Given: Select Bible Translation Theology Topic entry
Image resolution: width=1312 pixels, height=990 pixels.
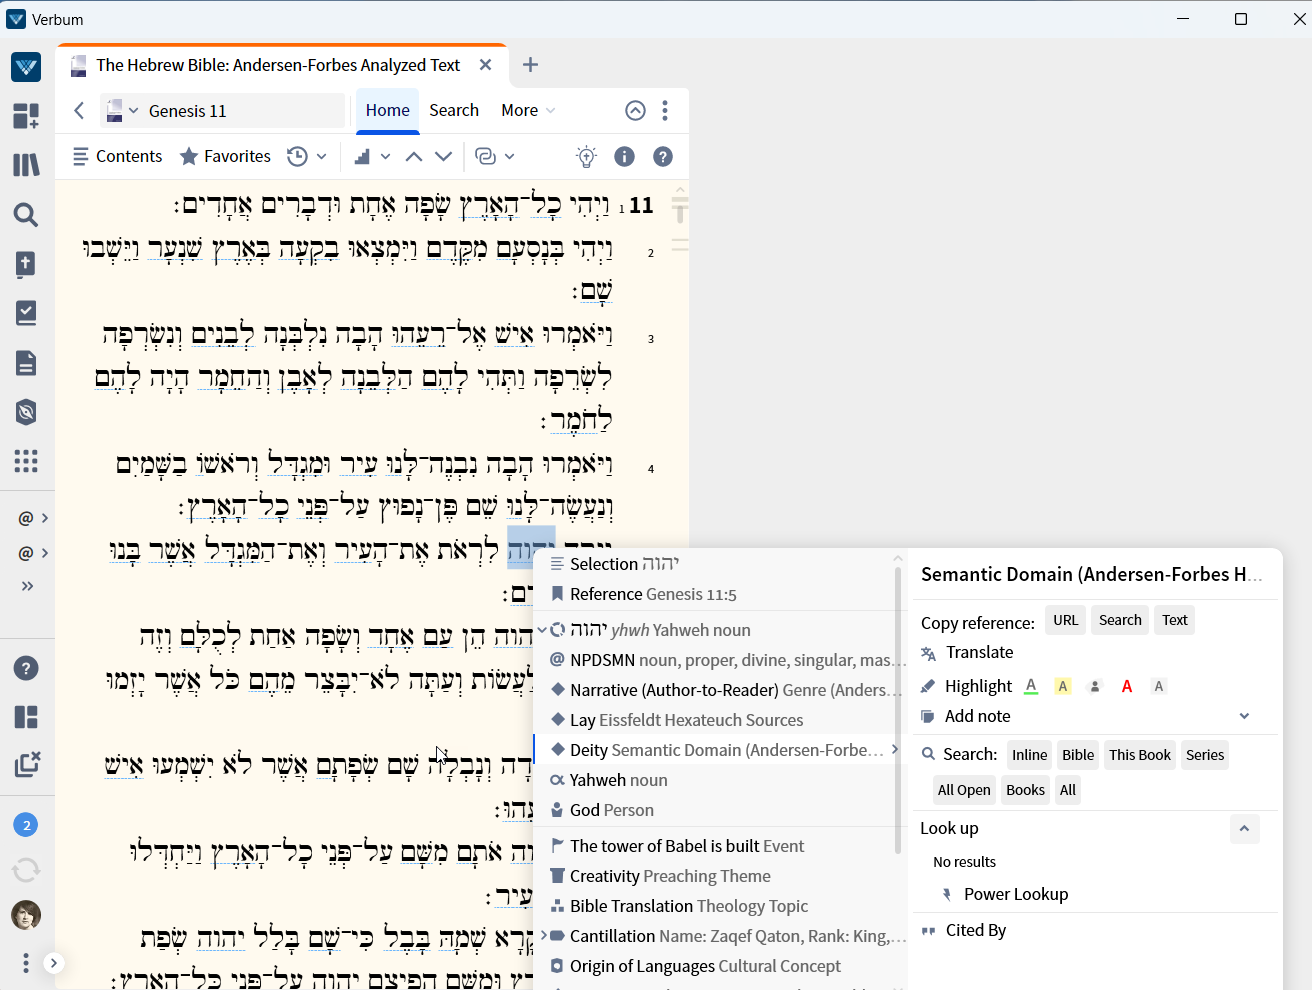Looking at the screenshot, I should click(x=720, y=906).
